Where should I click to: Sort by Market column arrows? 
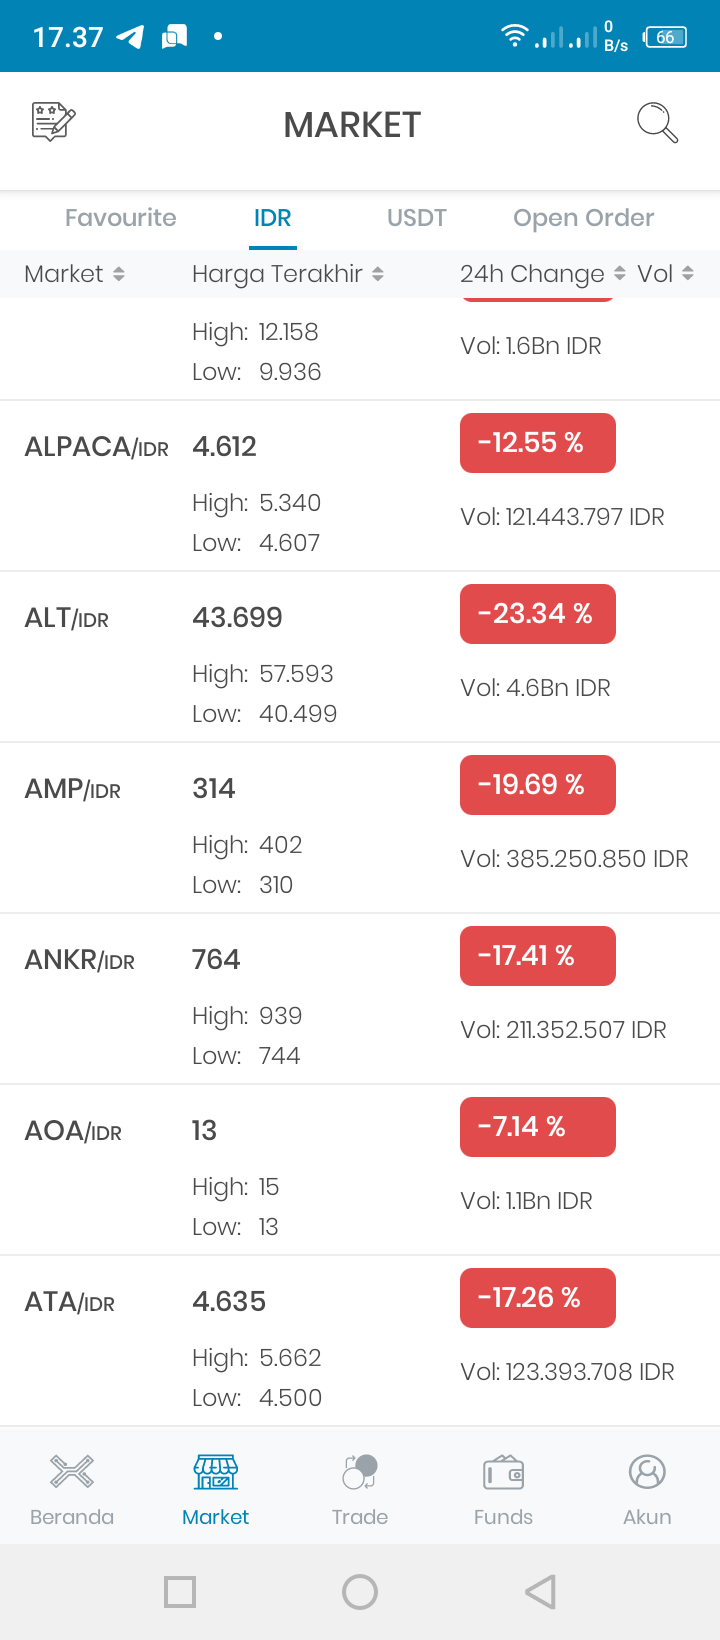point(119,274)
